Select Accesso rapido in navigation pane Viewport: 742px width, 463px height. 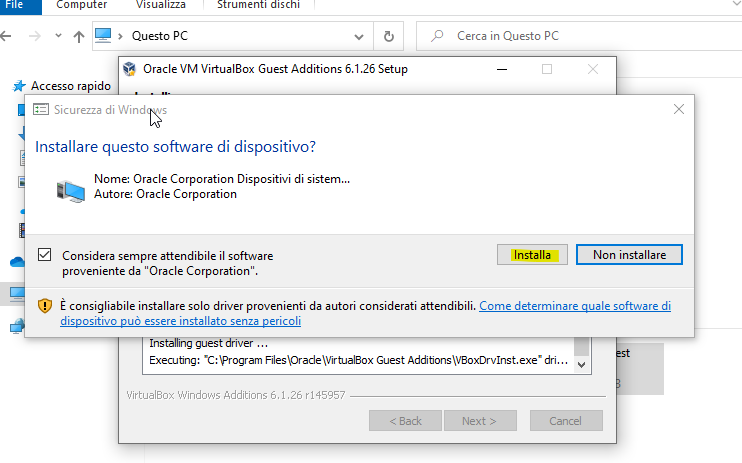[71, 86]
